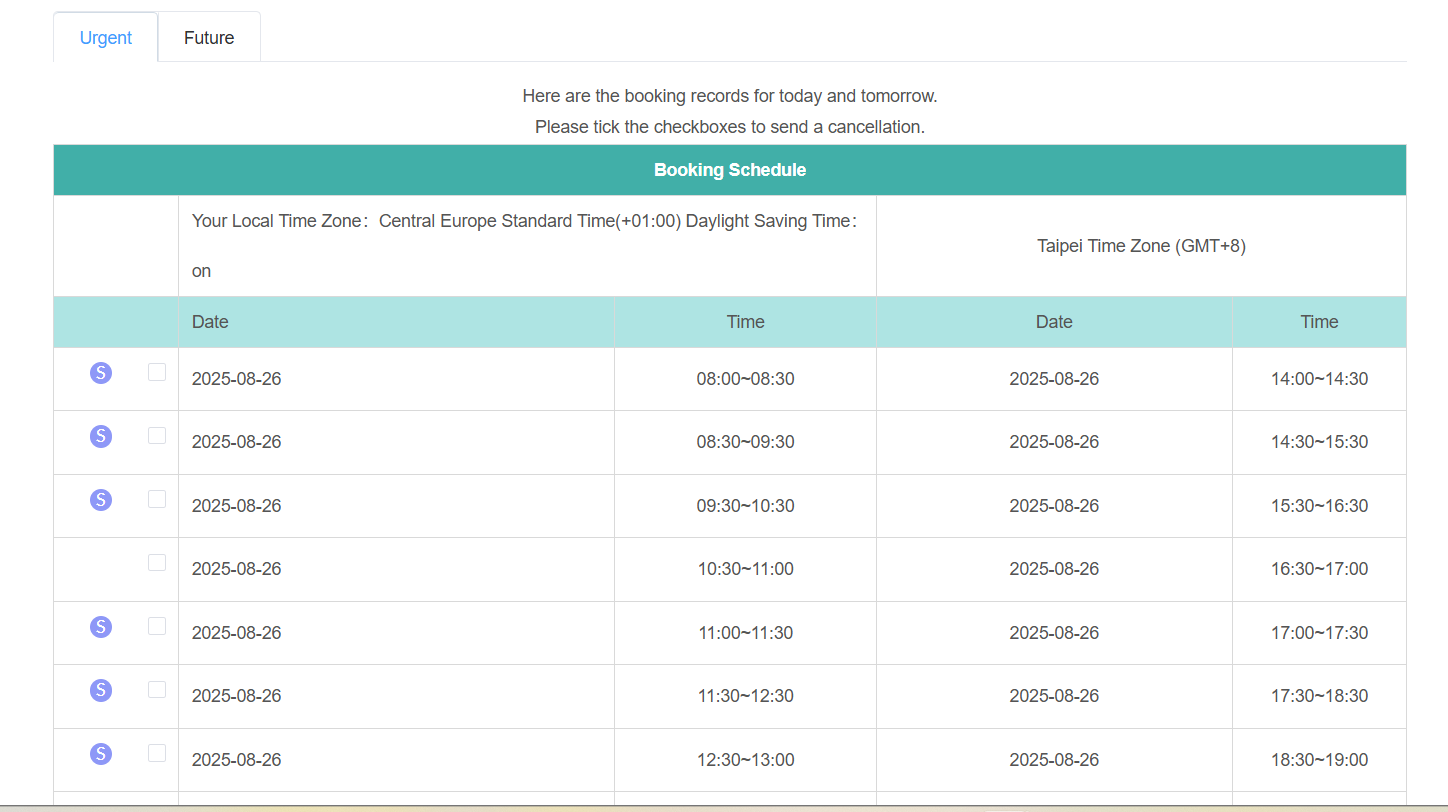The image size is (1448, 812).
Task: Click the local time 12:30~13:00 cell
Action: (x=745, y=760)
